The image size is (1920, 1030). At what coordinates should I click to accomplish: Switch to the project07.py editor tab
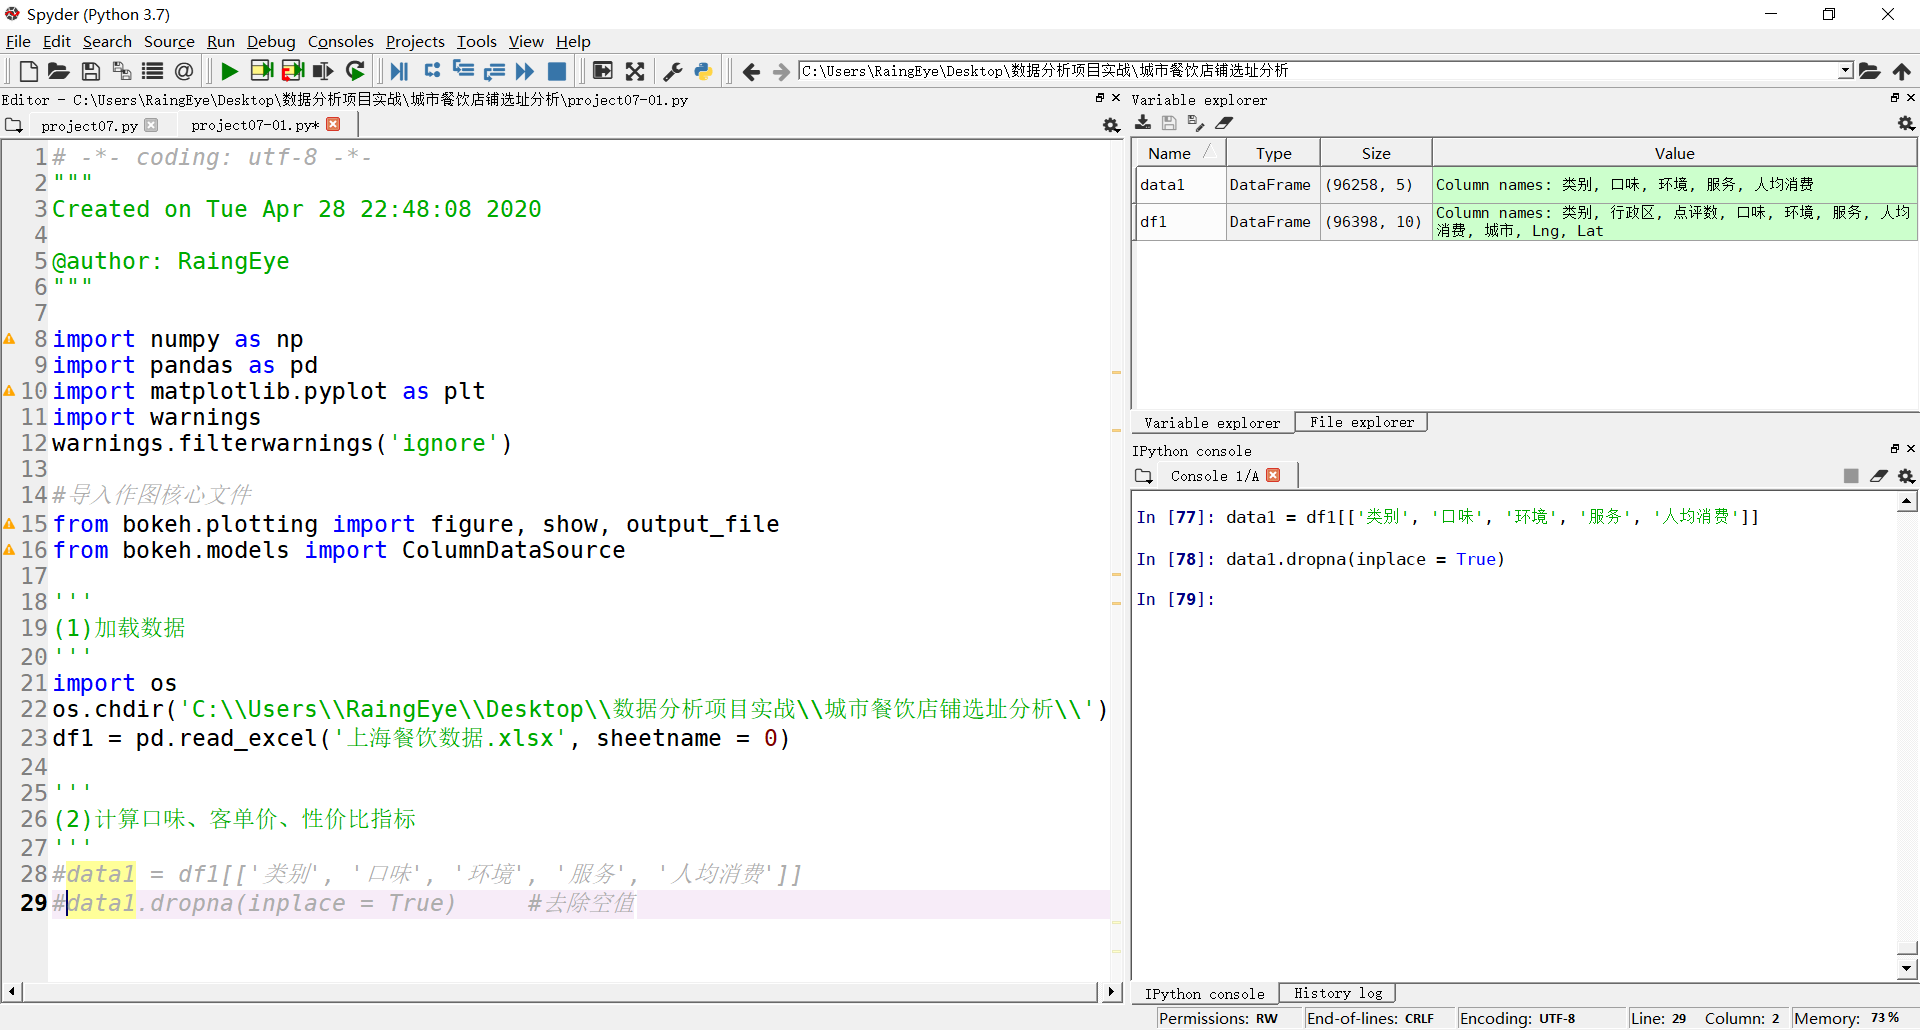pyautogui.click(x=89, y=125)
